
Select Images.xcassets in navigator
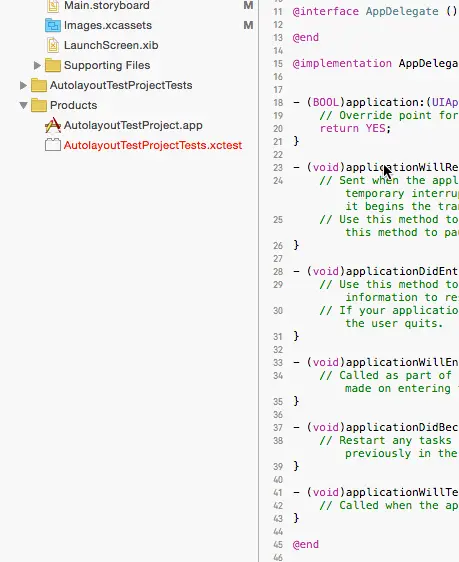pyautogui.click(x=108, y=25)
